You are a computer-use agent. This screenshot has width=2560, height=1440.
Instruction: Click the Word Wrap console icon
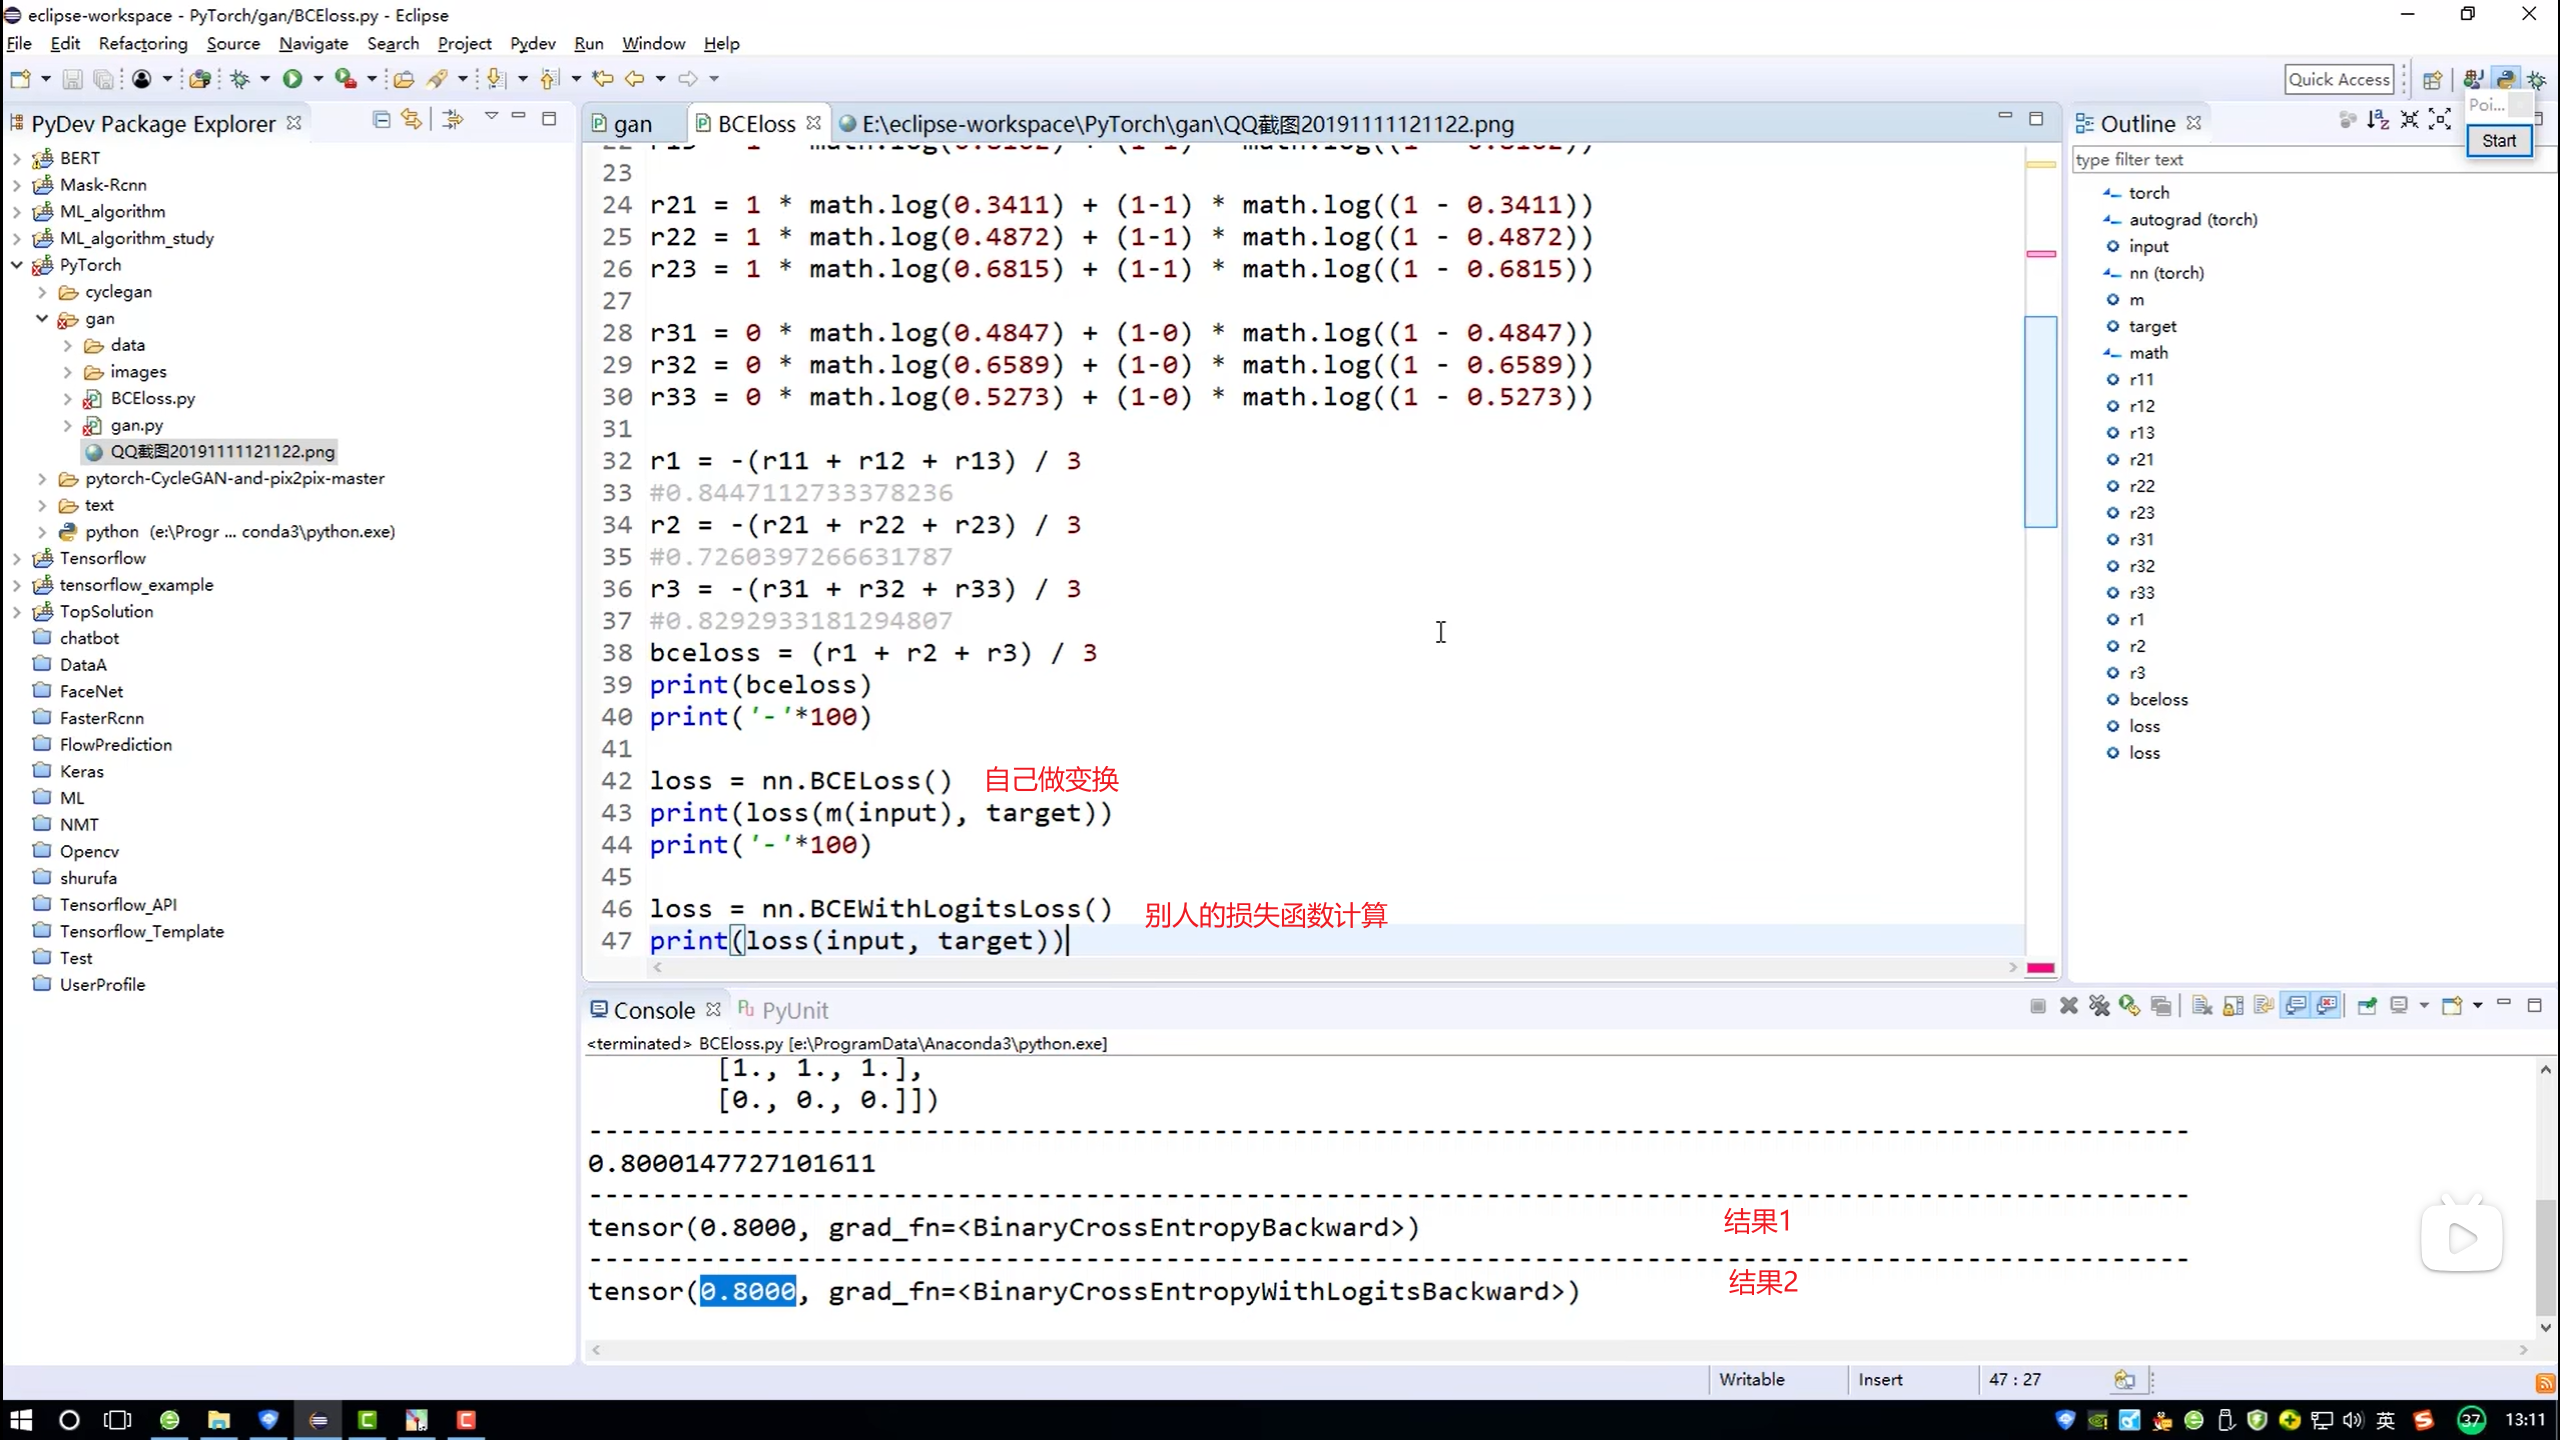(2264, 1006)
